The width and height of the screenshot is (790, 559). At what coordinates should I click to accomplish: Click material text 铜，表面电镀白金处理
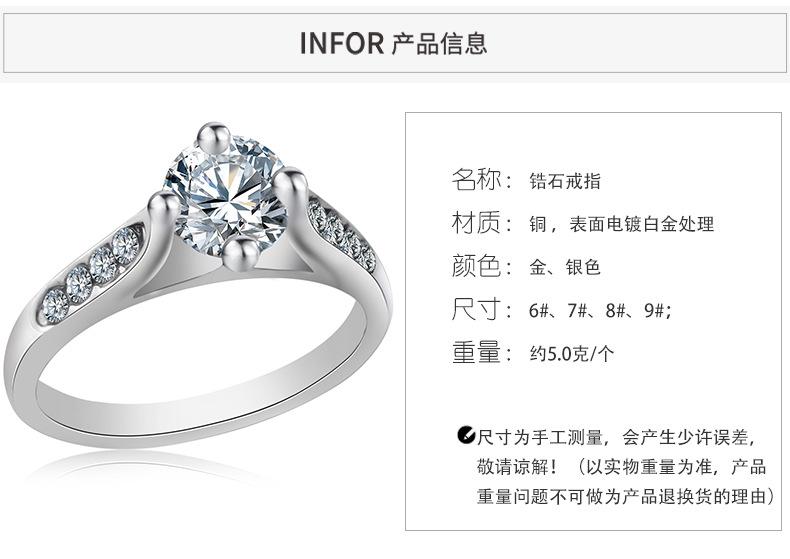(x=621, y=224)
